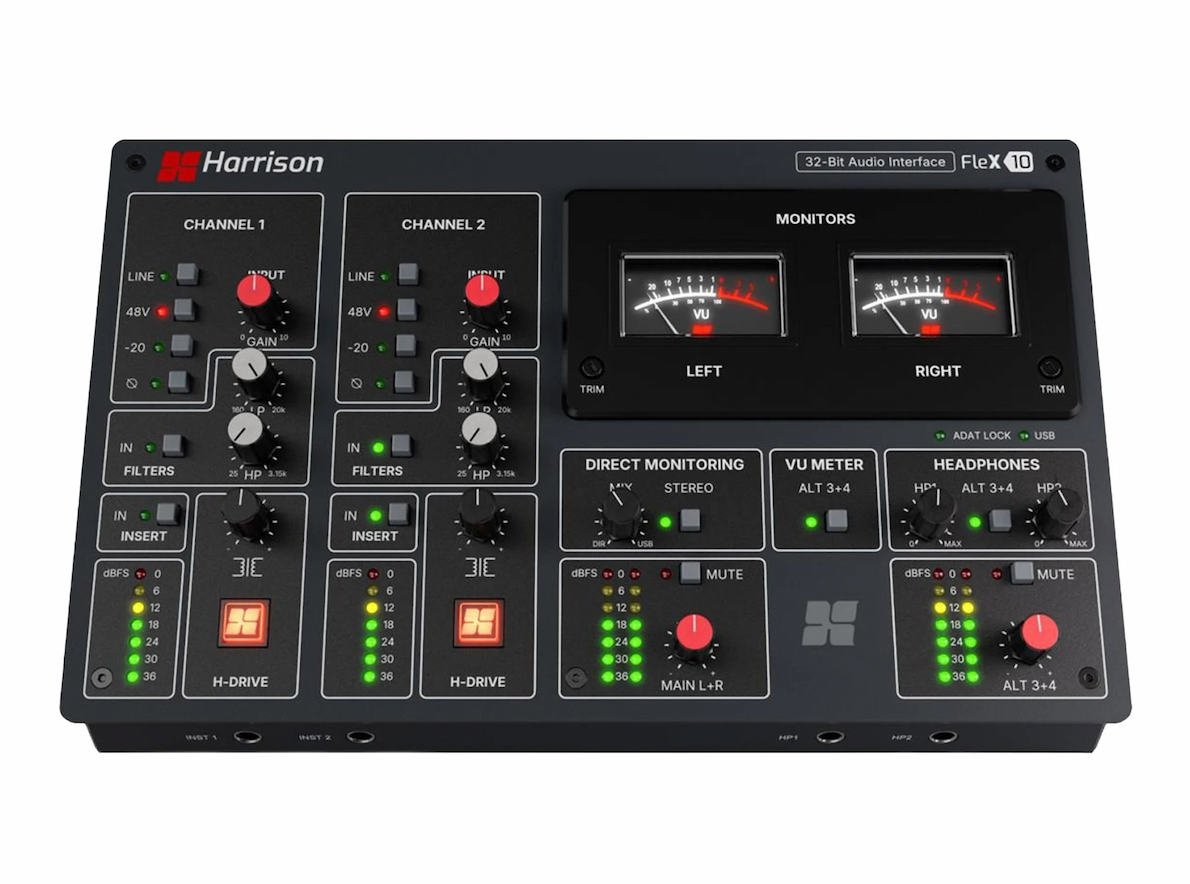Toggle Channel 2 FILTERS IN switch

pyautogui.click(x=401, y=445)
